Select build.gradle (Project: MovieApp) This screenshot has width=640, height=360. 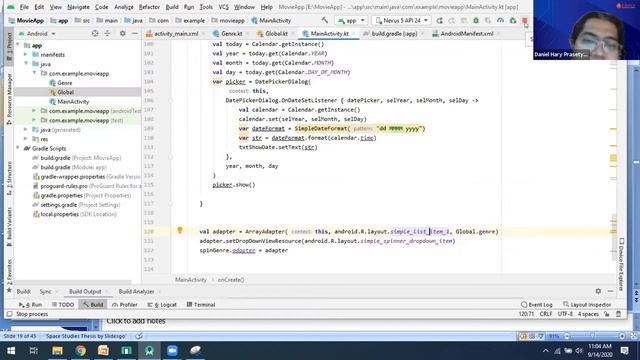tap(77, 158)
